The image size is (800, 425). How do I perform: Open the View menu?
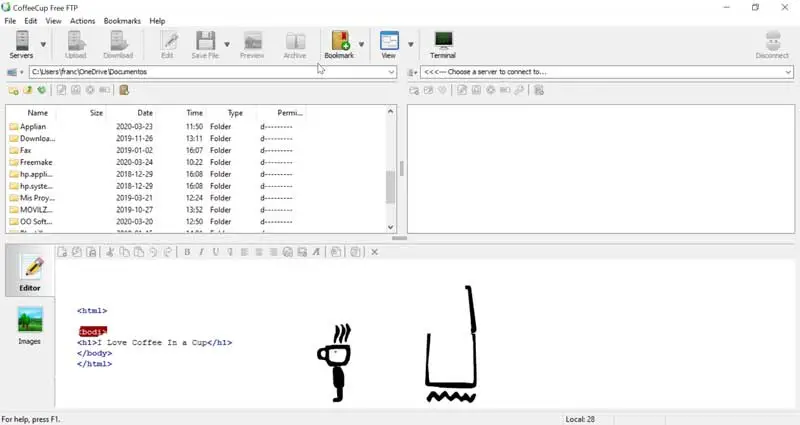click(x=53, y=21)
